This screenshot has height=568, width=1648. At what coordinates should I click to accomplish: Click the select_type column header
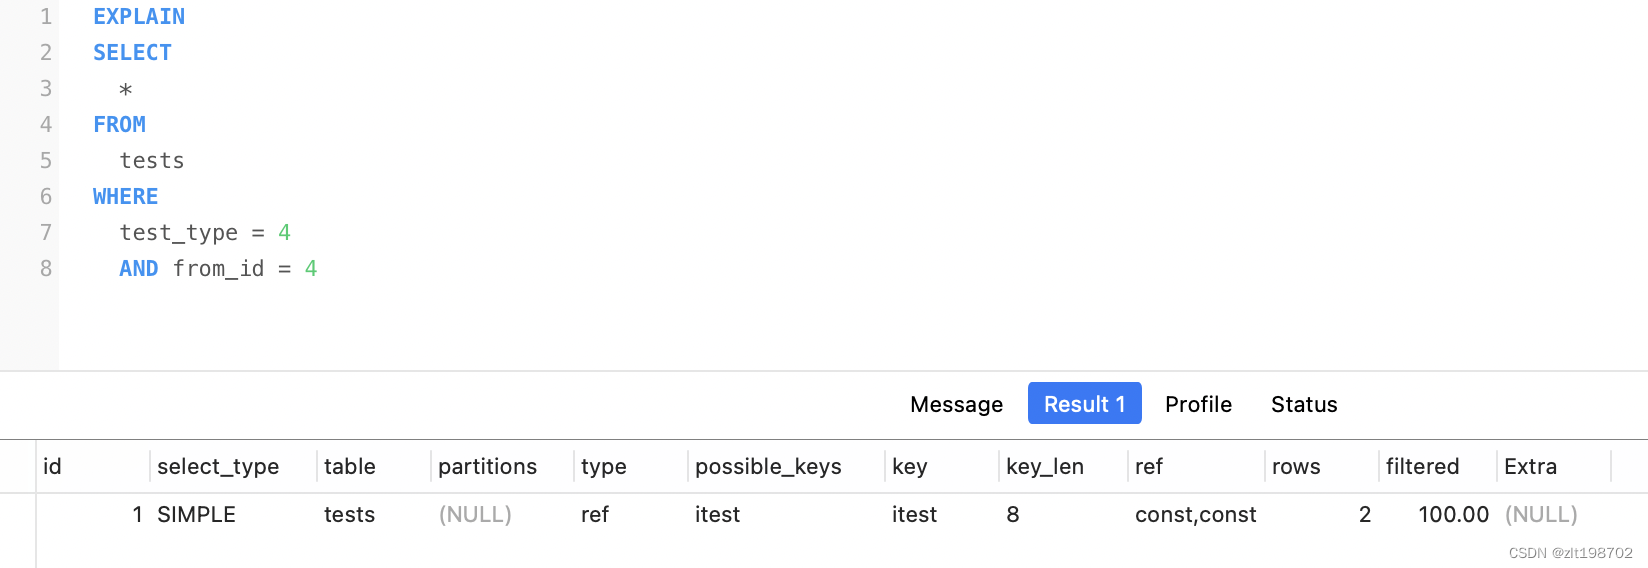218,467
